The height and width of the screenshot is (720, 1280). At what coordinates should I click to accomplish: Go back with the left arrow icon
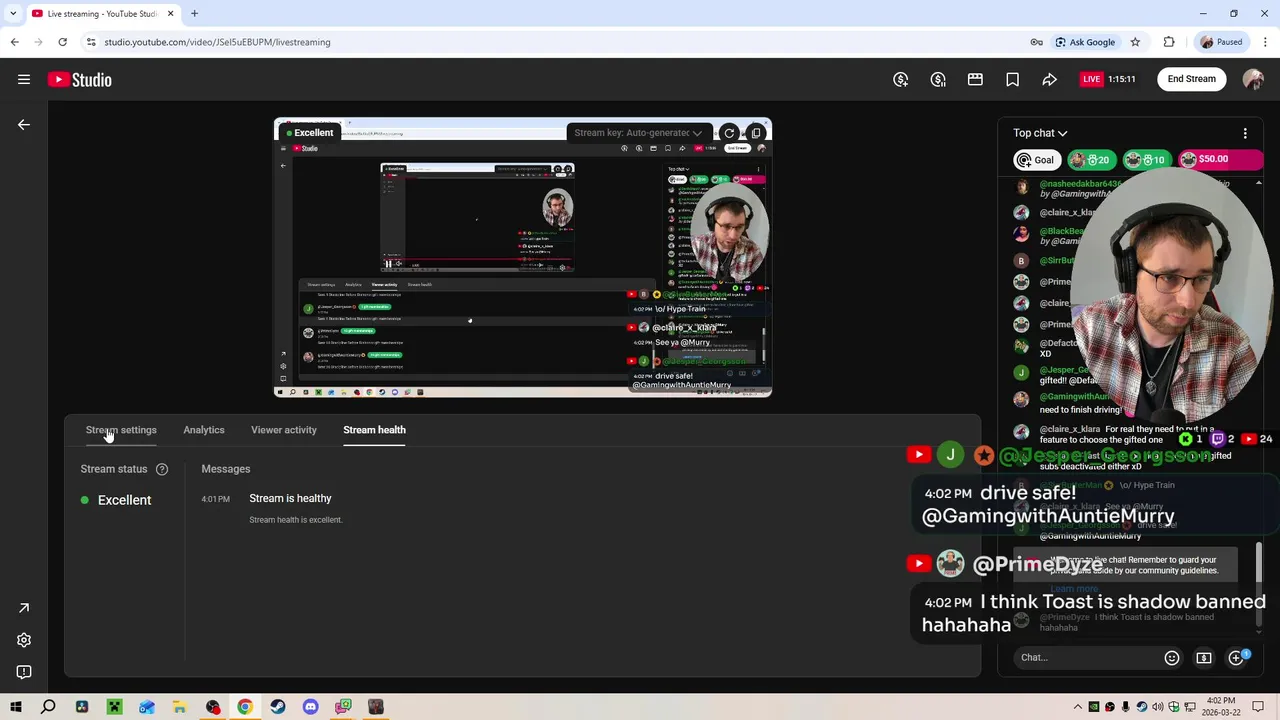(24, 125)
